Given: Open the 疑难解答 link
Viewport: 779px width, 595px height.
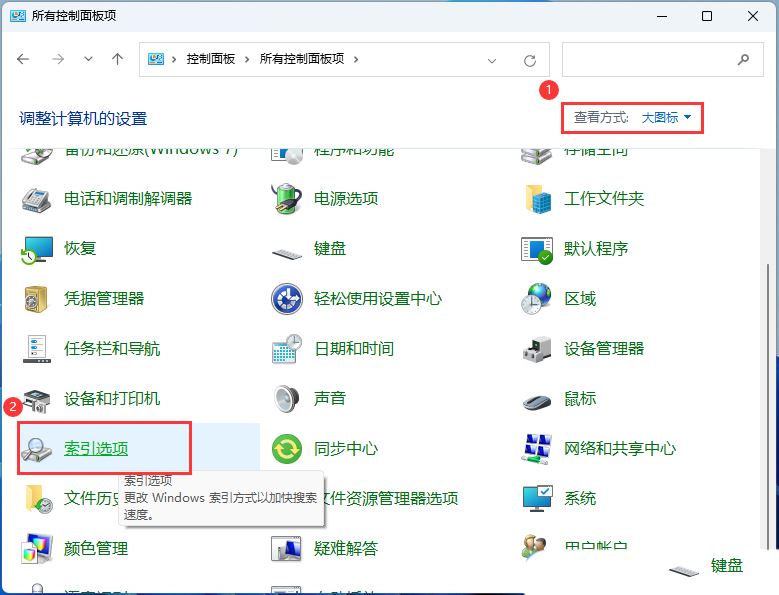Looking at the screenshot, I should tap(346, 548).
